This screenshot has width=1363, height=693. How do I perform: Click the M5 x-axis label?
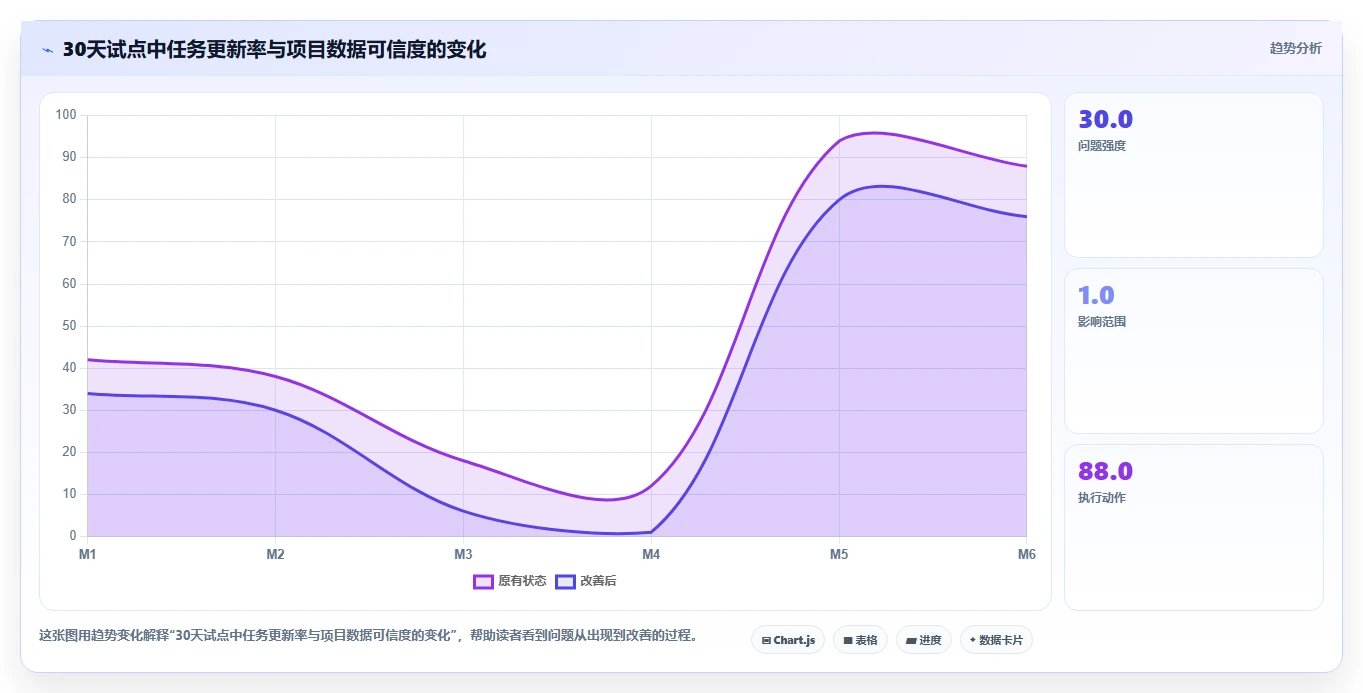click(x=839, y=554)
